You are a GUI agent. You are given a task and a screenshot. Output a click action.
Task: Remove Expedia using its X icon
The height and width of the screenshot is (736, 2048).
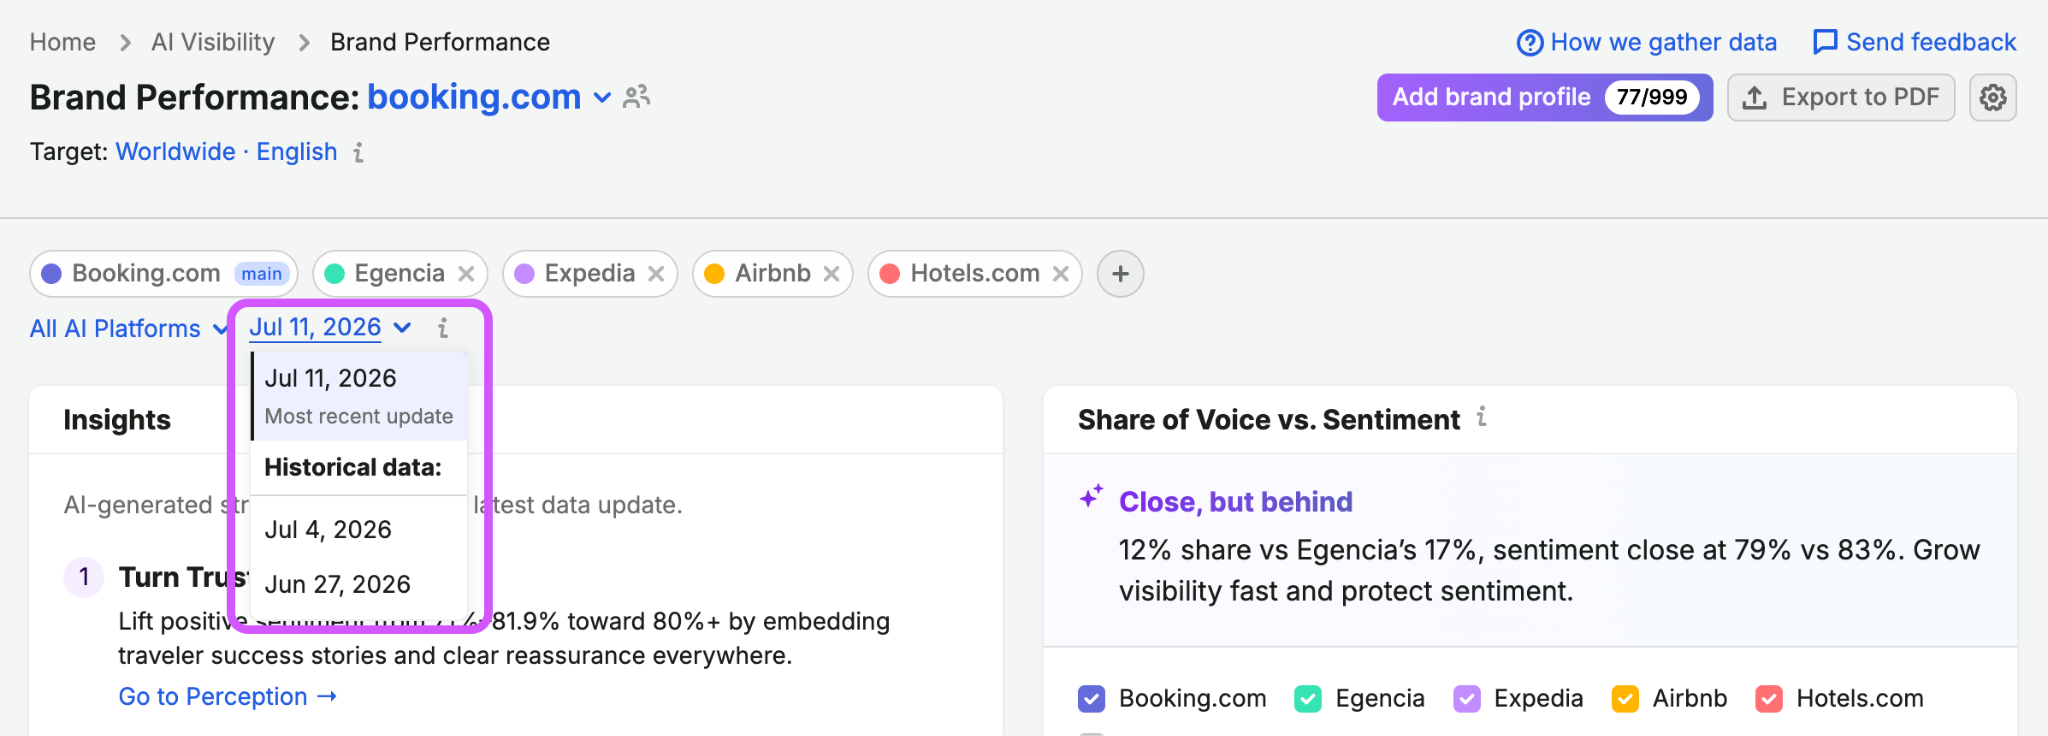pos(656,274)
